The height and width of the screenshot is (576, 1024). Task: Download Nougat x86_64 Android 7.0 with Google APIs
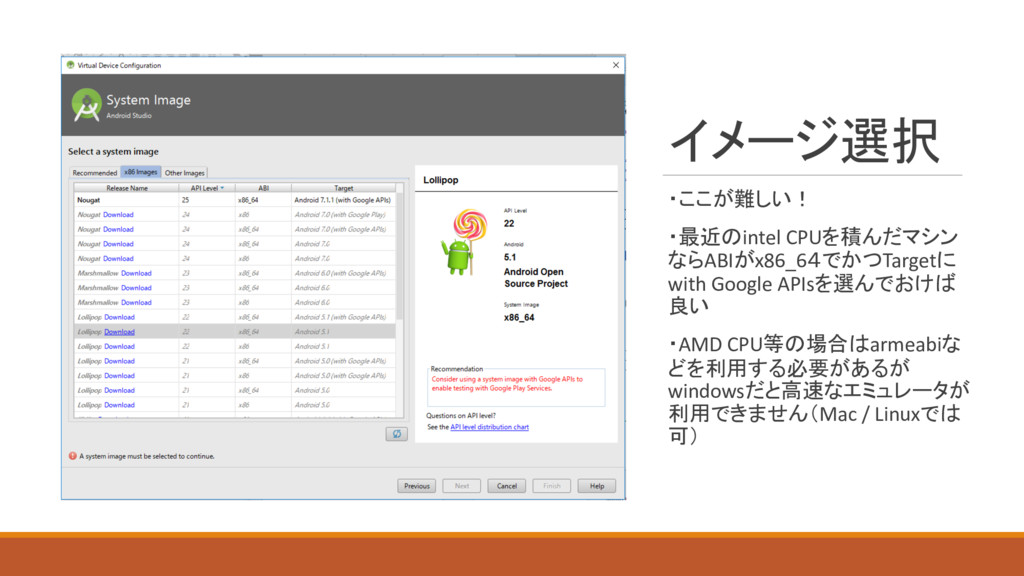[x=118, y=229]
